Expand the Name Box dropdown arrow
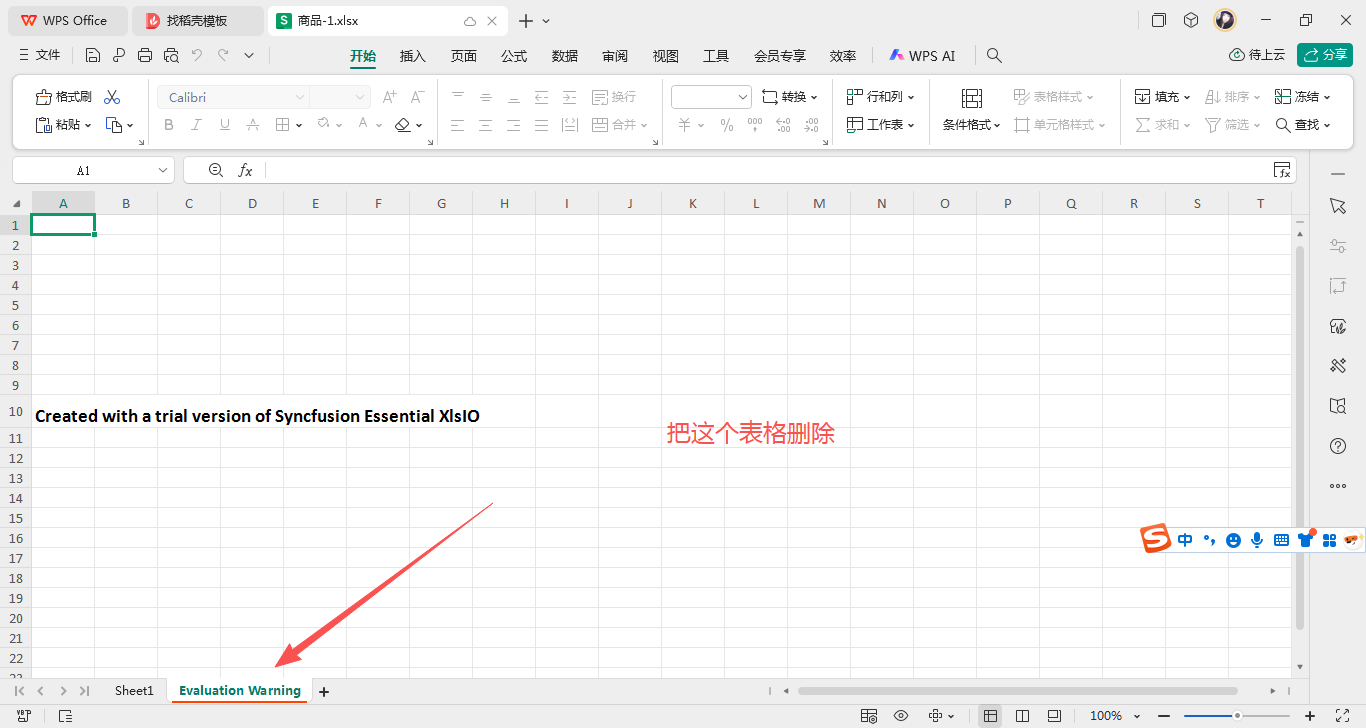The image size is (1366, 728). [x=163, y=171]
